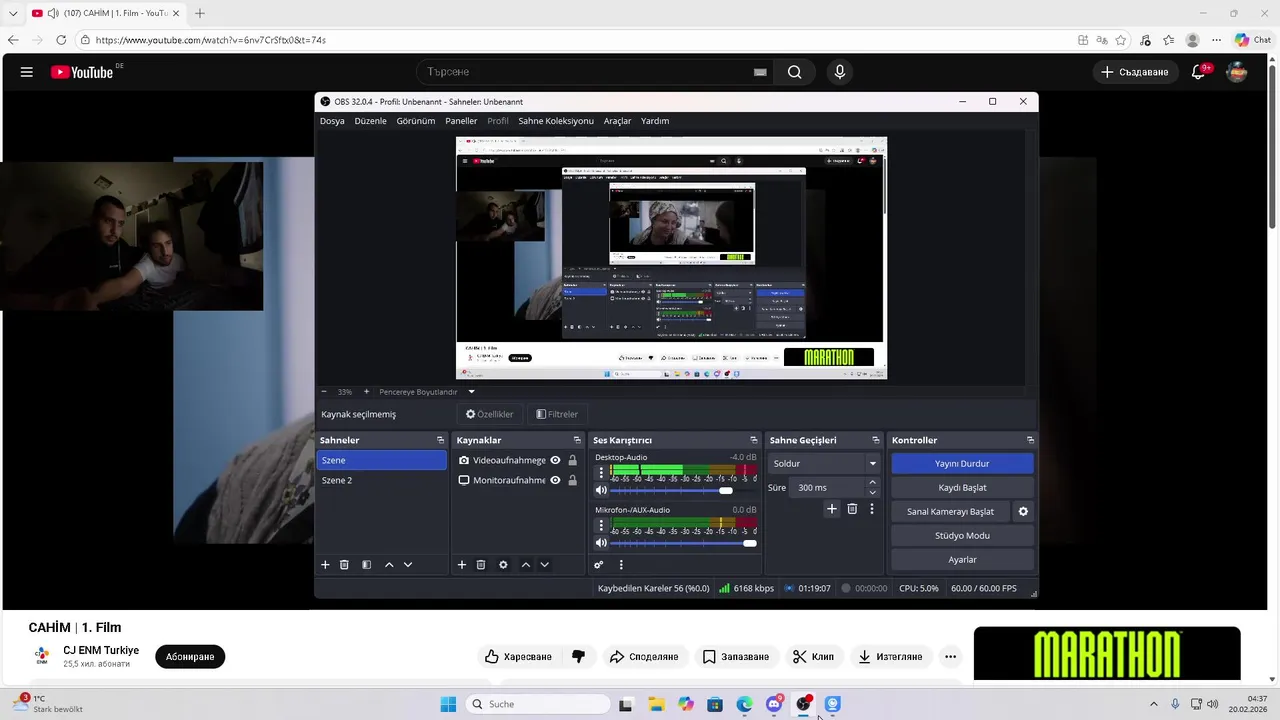Open YouTube hamburger guide menu

[27, 72]
